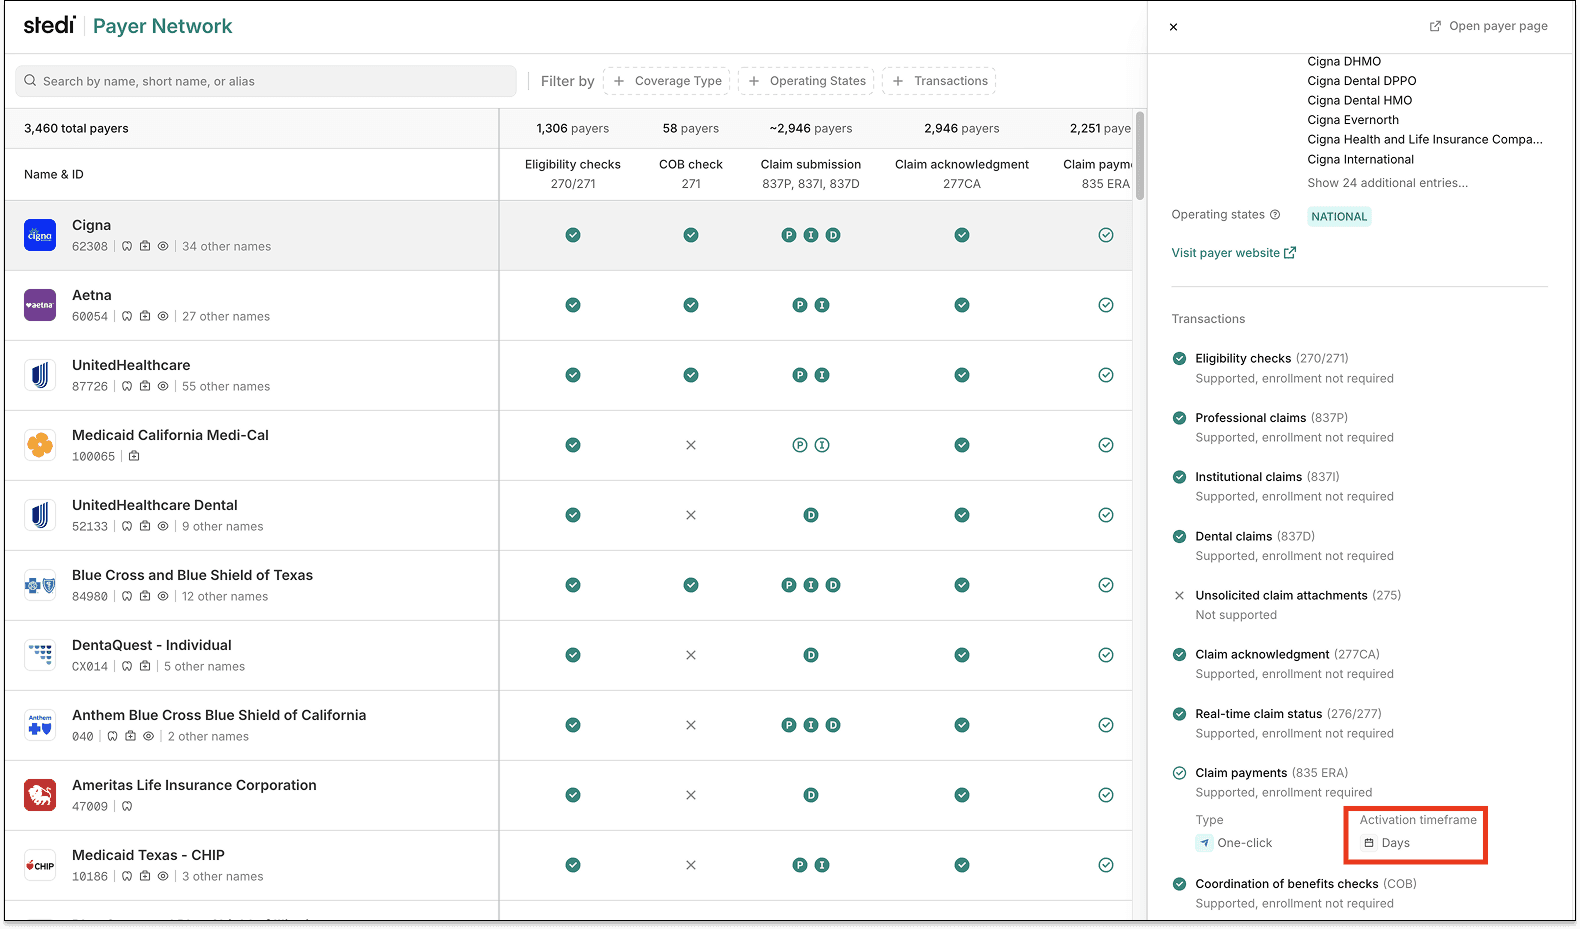
Task: Open Aetna's 27 other names
Action: pos(226,316)
